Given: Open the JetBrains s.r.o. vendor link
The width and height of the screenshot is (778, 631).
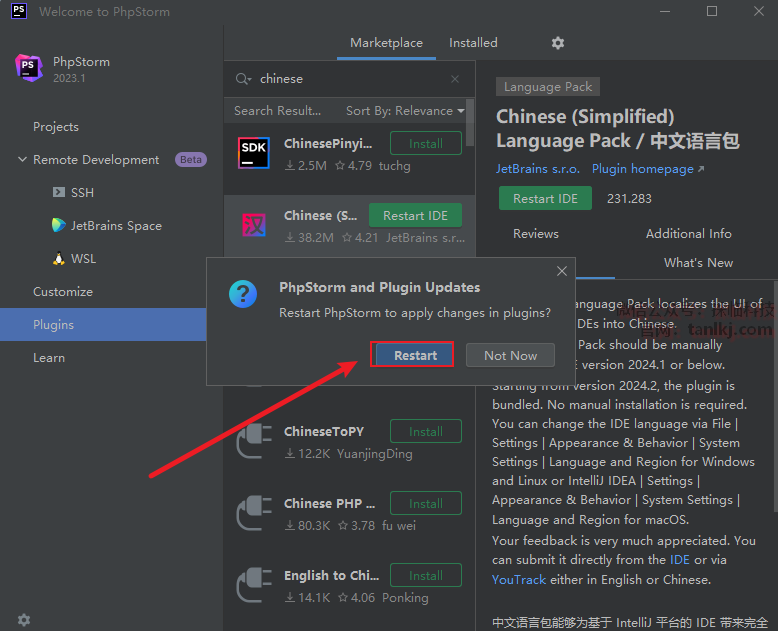Looking at the screenshot, I should pos(537,169).
